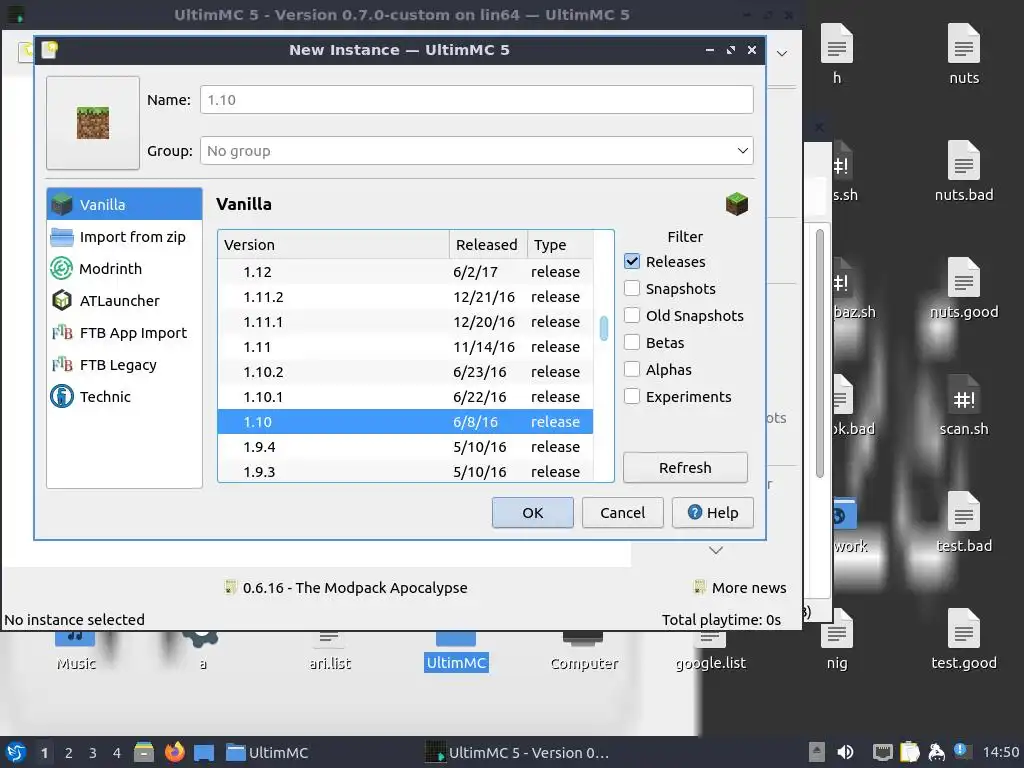Select the nig file on desktop

pyautogui.click(x=837, y=639)
